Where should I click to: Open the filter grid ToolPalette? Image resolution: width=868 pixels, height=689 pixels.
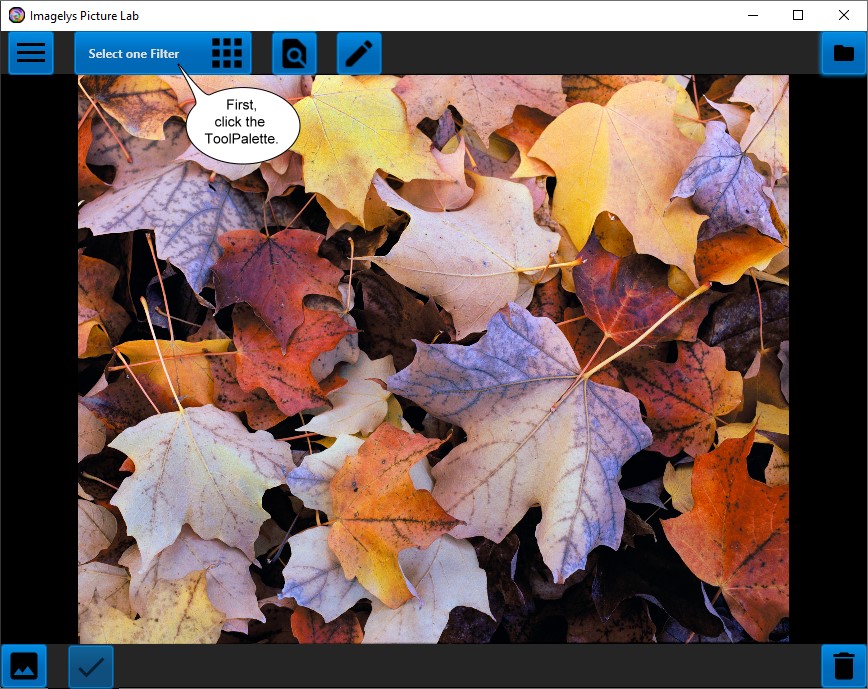click(x=227, y=53)
